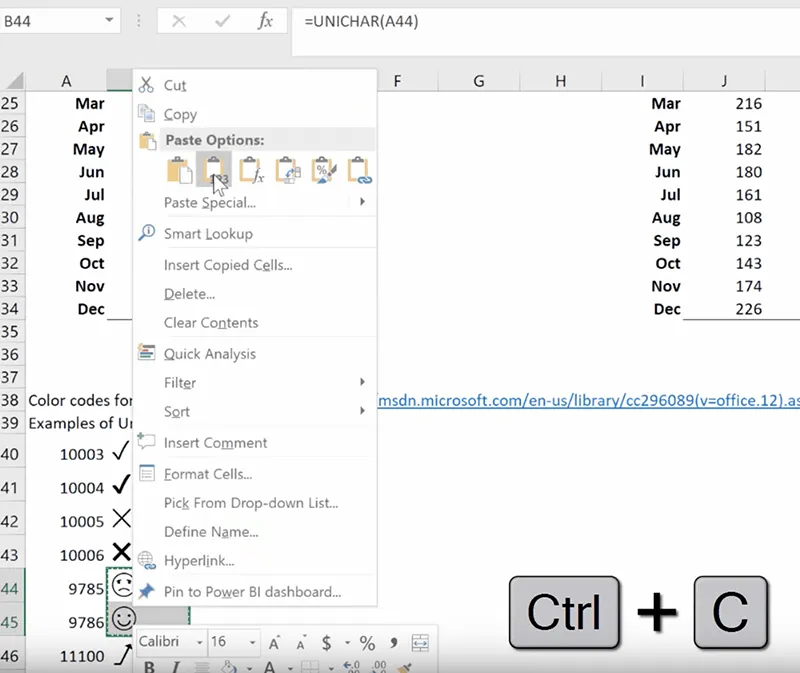Increase font size in the mini toolbar
Screen dimensions: 800x673
pos(275,643)
